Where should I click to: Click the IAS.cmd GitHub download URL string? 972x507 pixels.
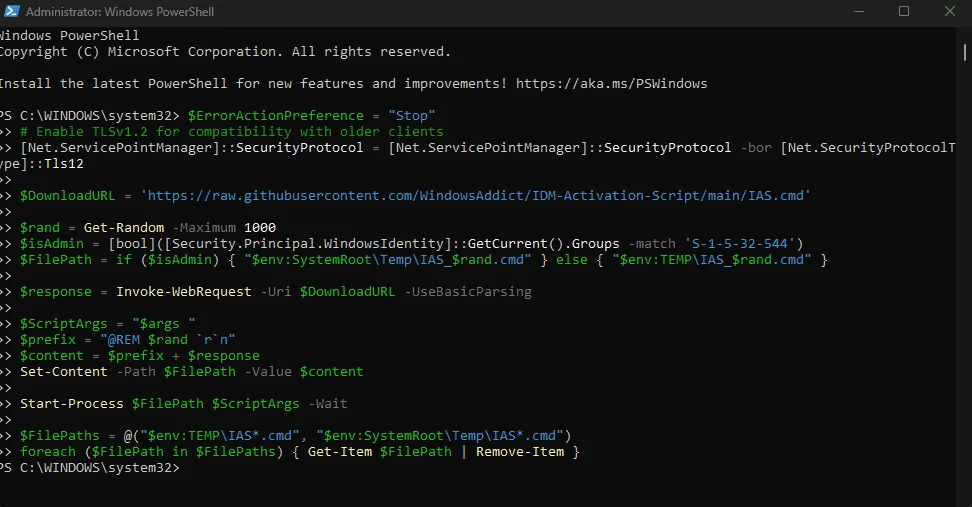[475, 196]
